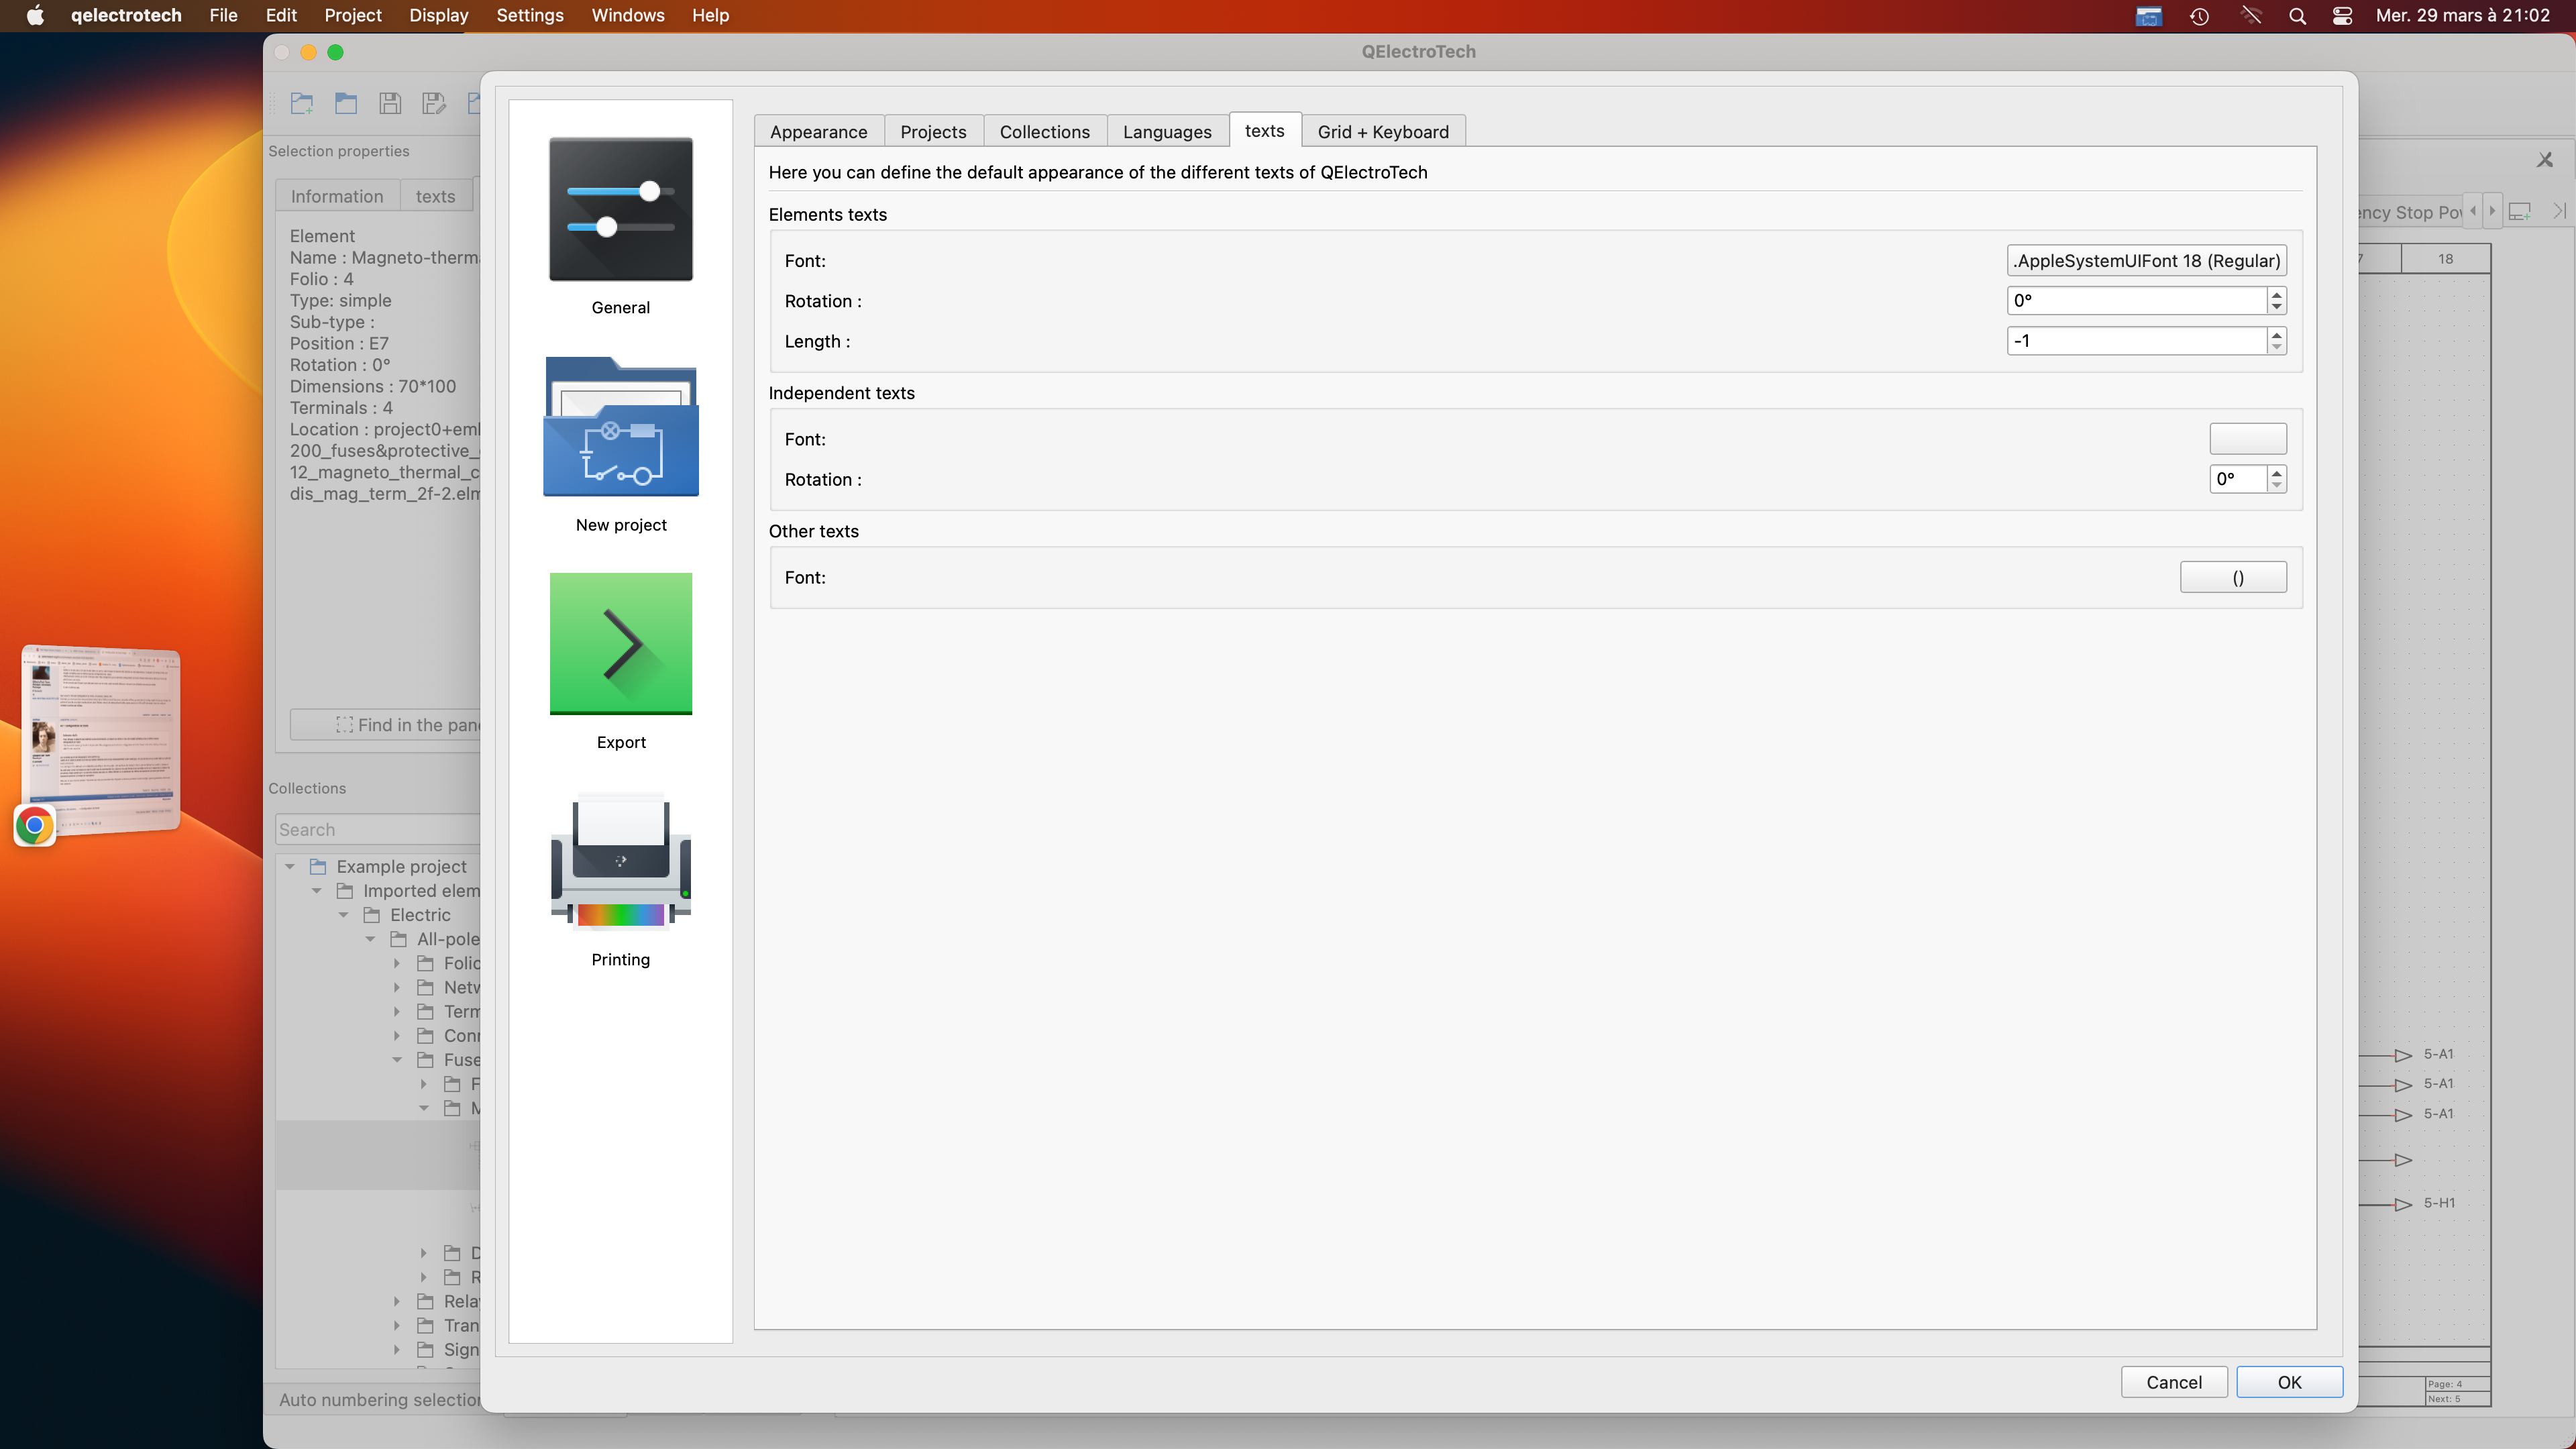Switch to the Languages tab
Screen dimensions: 2576x1449
pyautogui.click(x=1167, y=132)
